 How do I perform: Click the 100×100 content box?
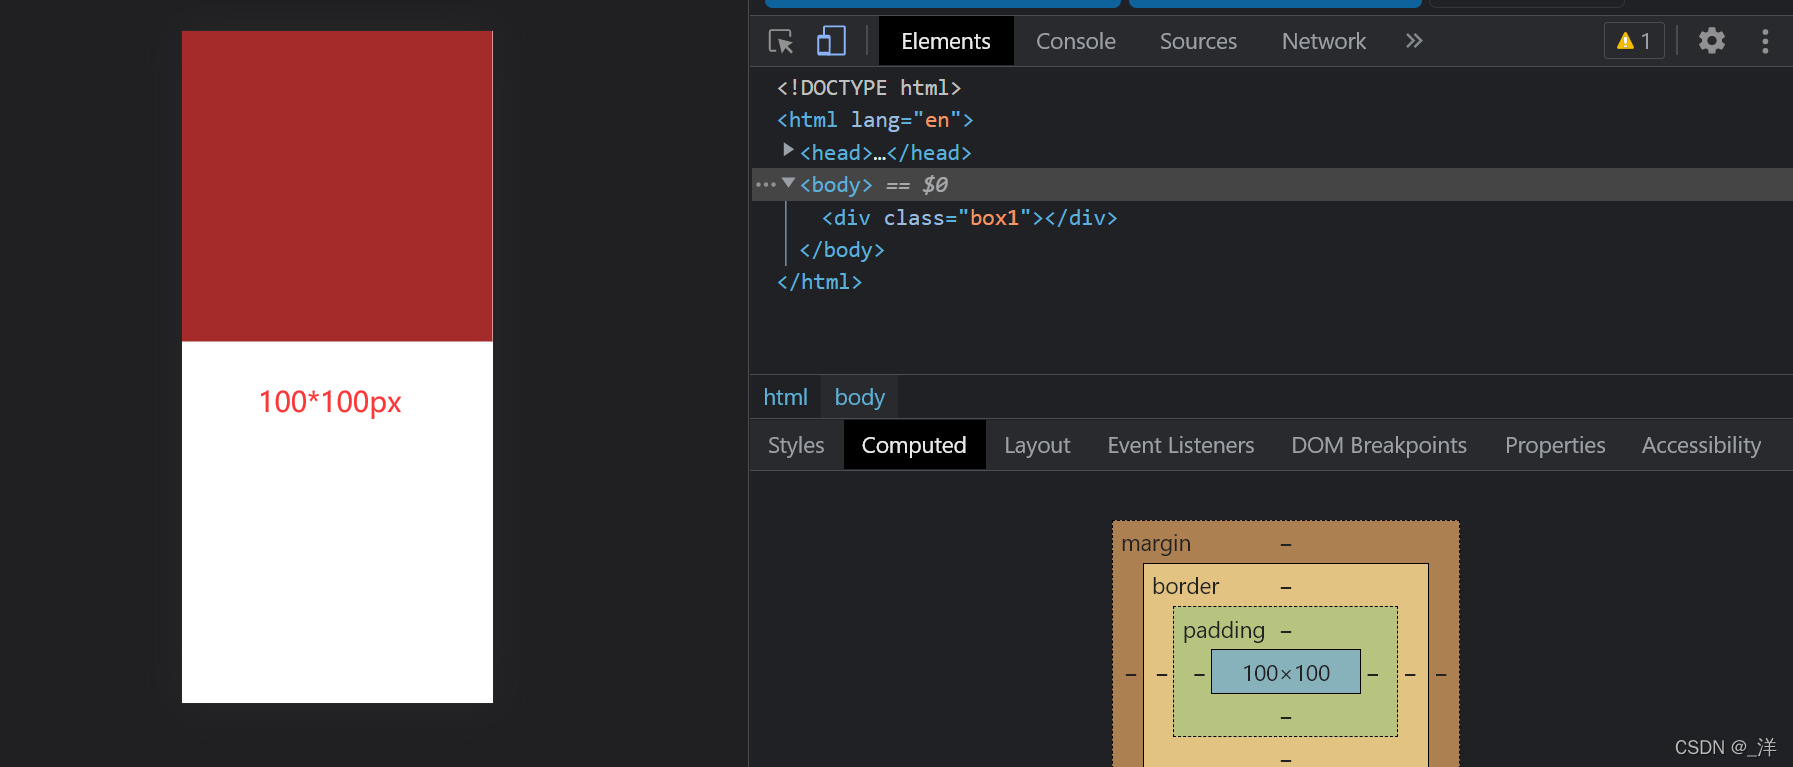[1286, 672]
